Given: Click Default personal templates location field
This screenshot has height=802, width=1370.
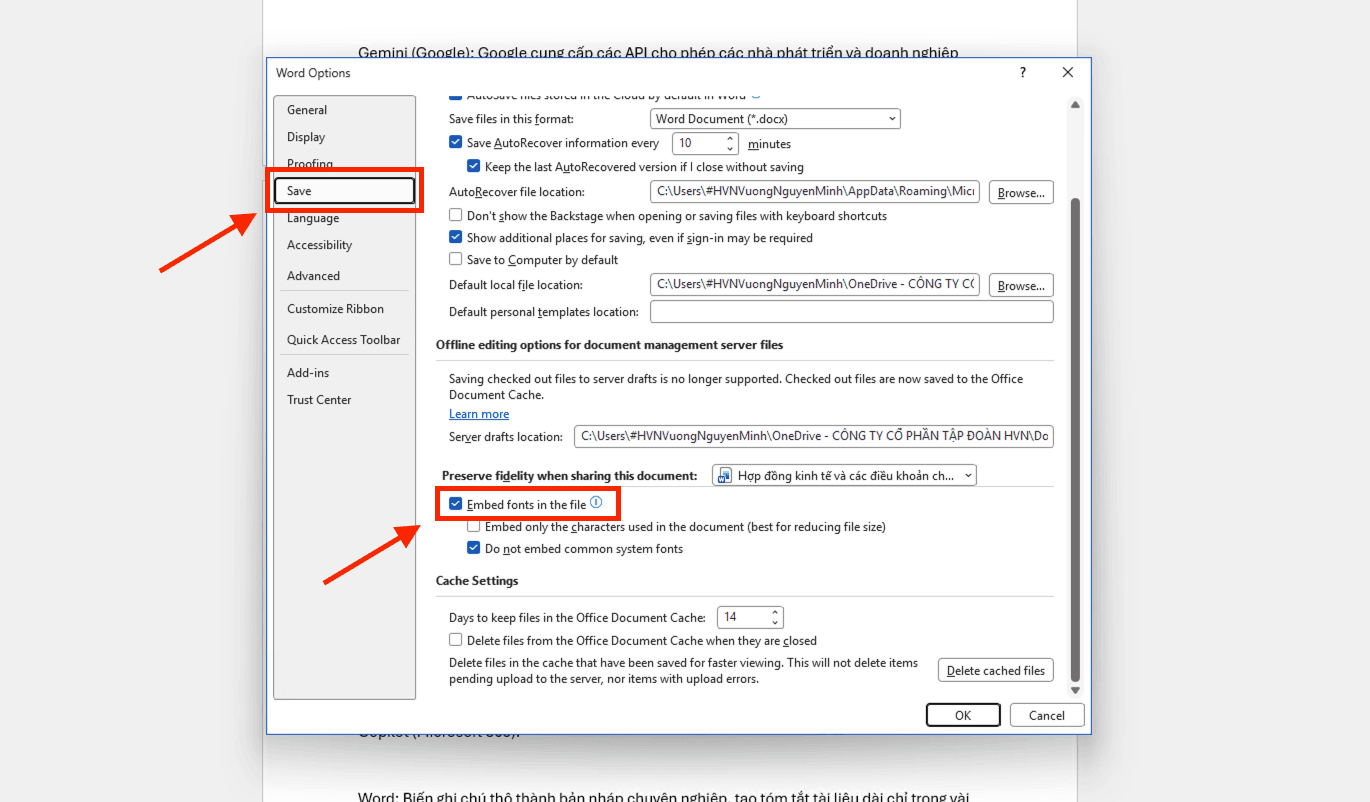Looking at the screenshot, I should pos(851,312).
